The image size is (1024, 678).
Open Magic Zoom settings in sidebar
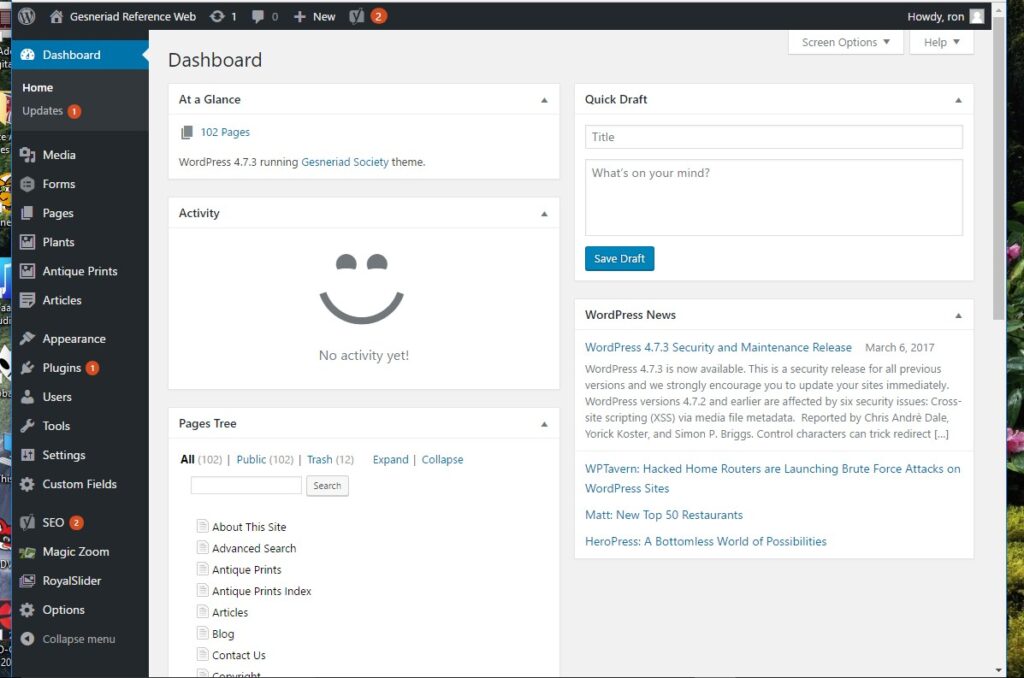[75, 552]
